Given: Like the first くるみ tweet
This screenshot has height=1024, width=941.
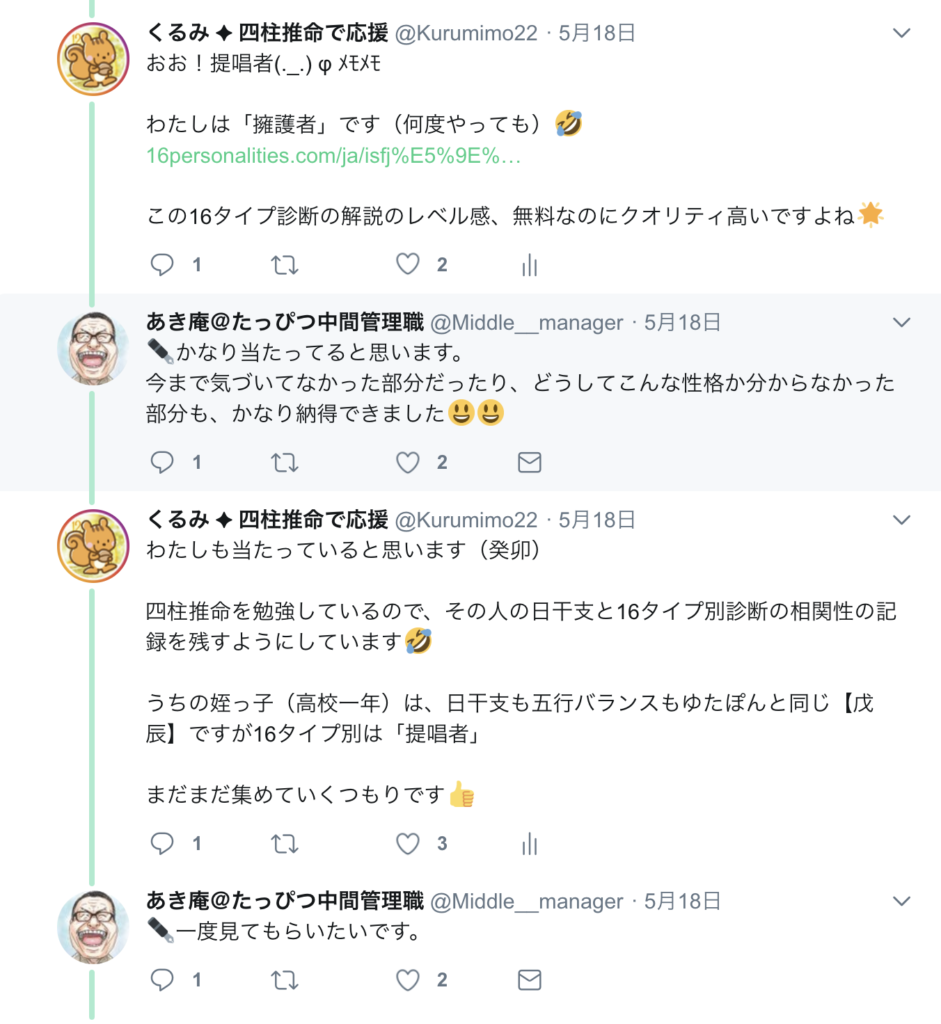Looking at the screenshot, I should 407,265.
